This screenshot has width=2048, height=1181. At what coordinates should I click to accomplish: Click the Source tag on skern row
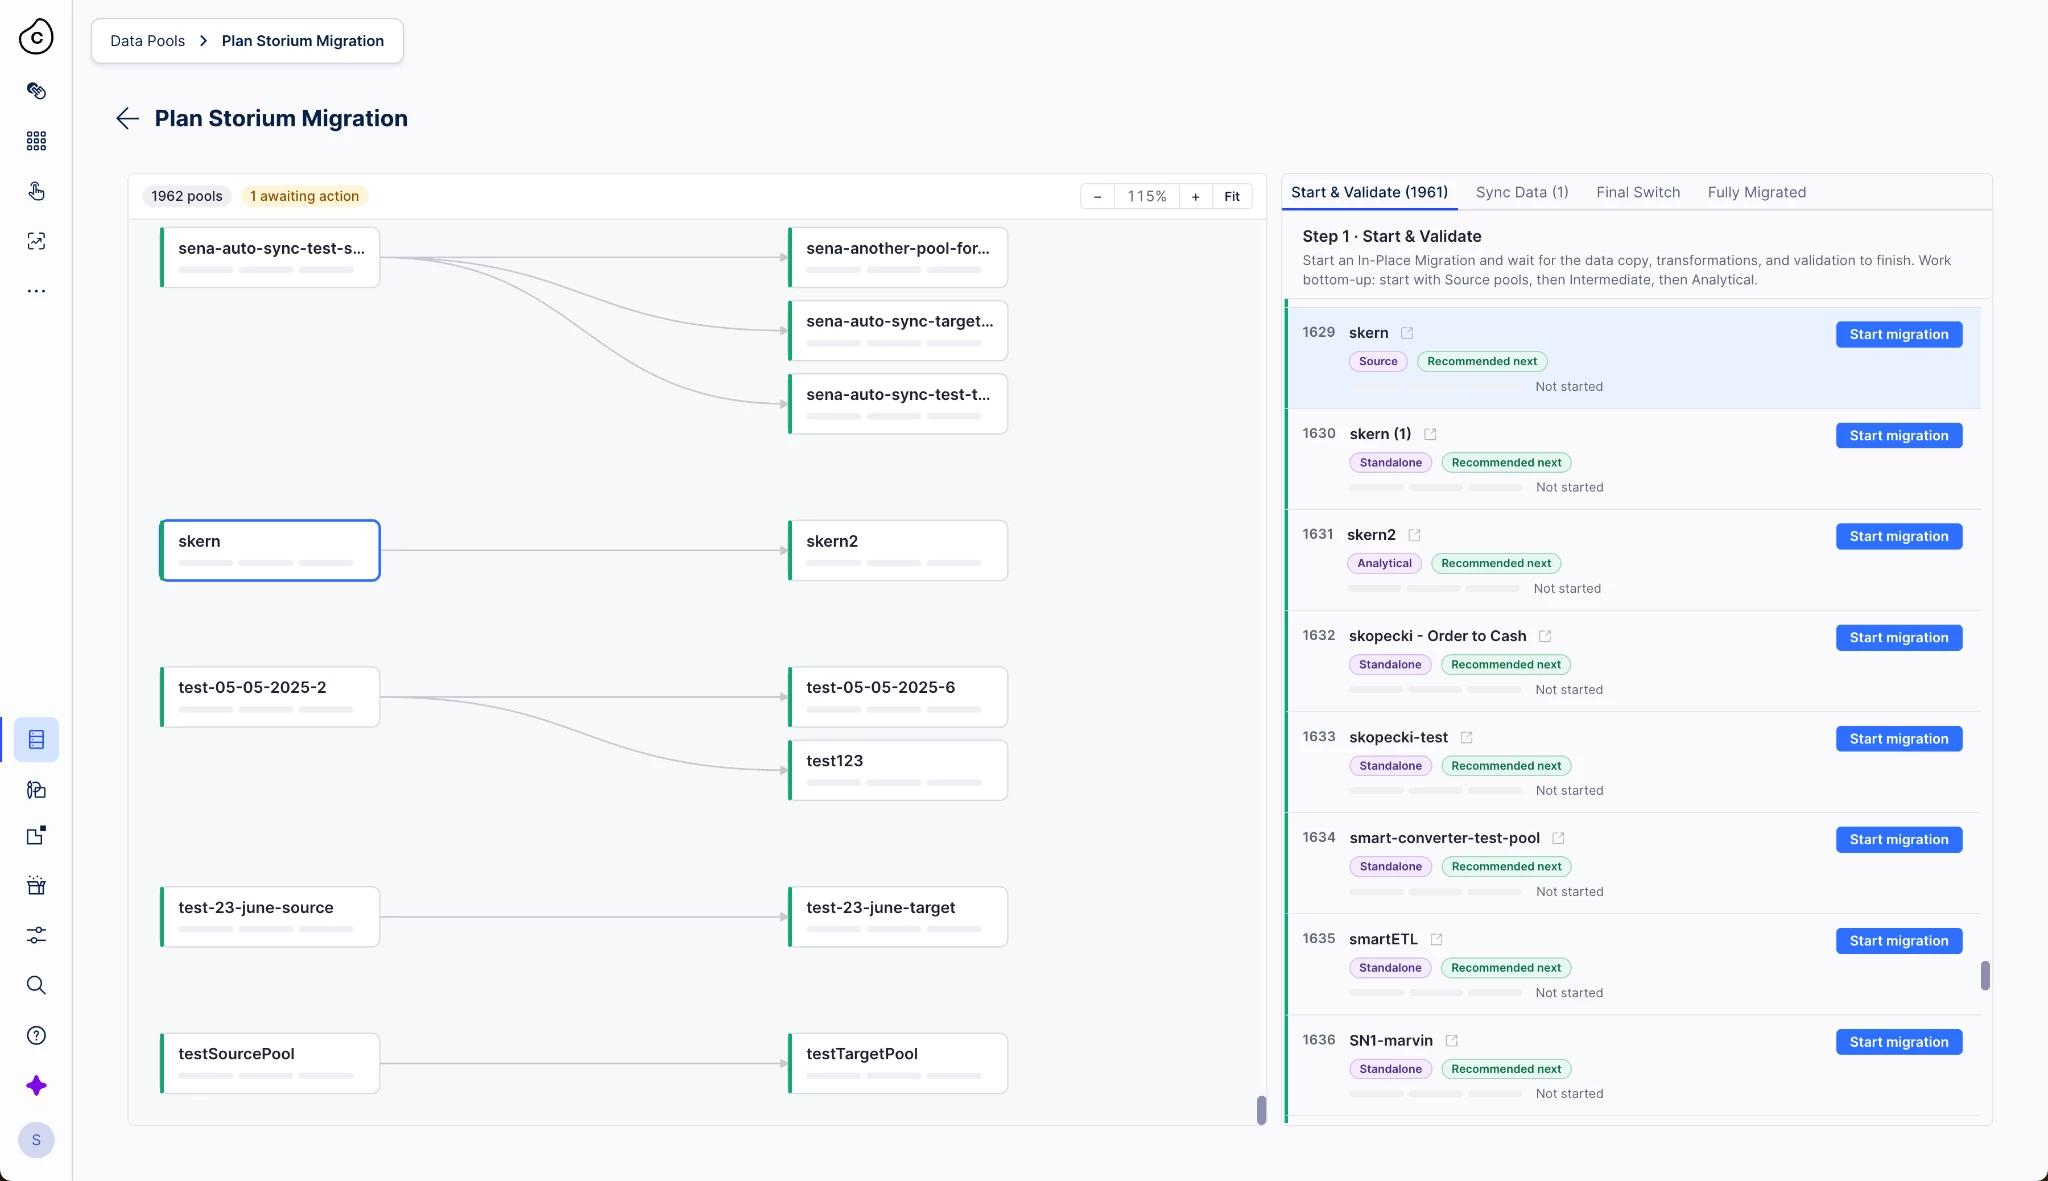click(x=1378, y=361)
